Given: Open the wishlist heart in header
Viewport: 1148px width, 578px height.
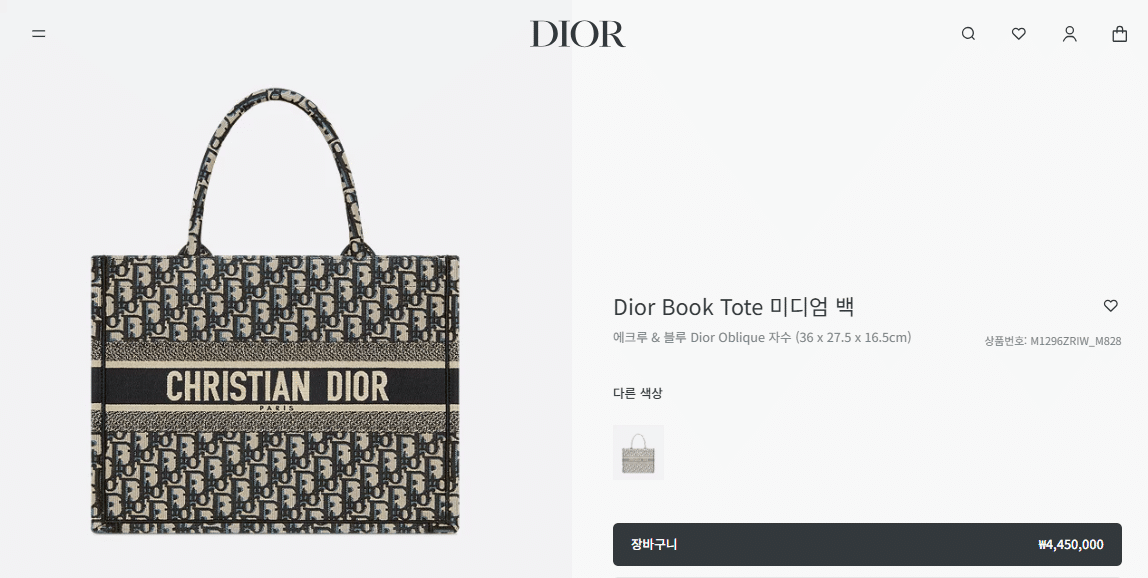Looking at the screenshot, I should pos(1018,34).
